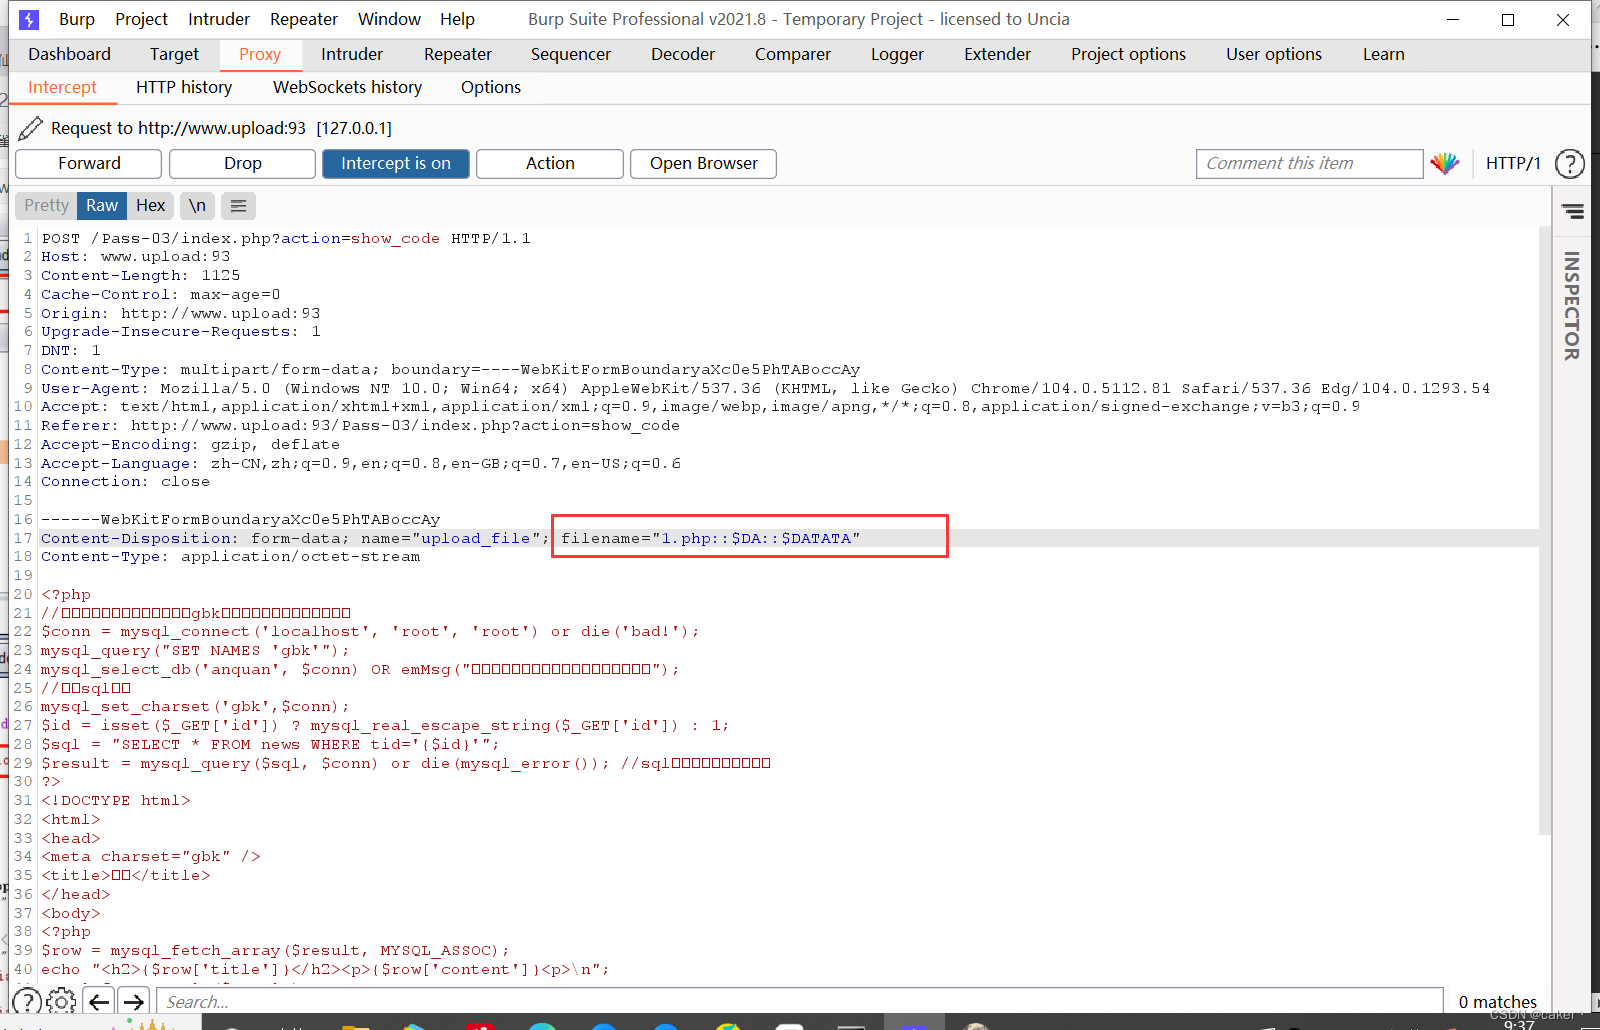Click the Drop button
This screenshot has height=1030, width=1600.
243,163
